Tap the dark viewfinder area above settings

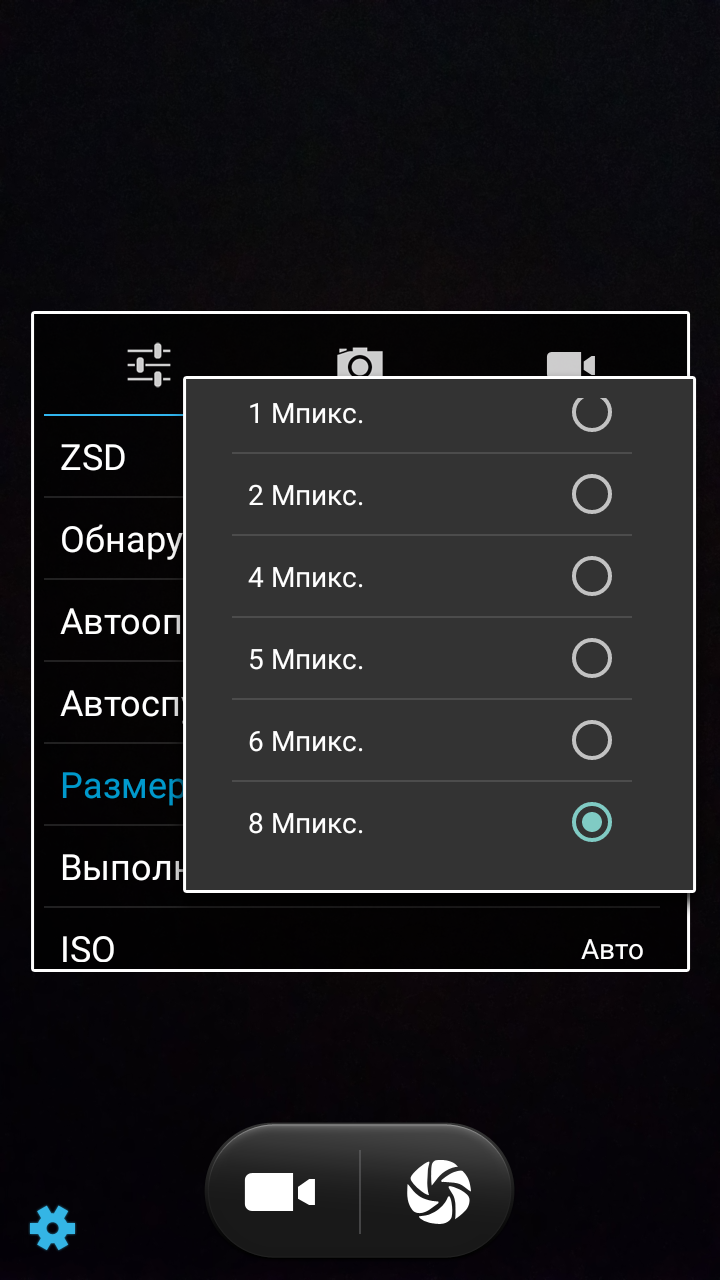click(360, 155)
